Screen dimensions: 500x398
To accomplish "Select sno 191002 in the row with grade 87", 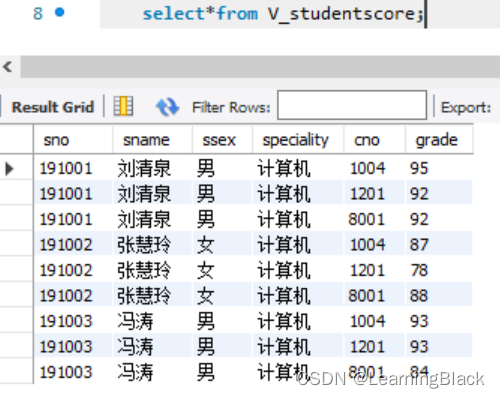I will point(73,245).
